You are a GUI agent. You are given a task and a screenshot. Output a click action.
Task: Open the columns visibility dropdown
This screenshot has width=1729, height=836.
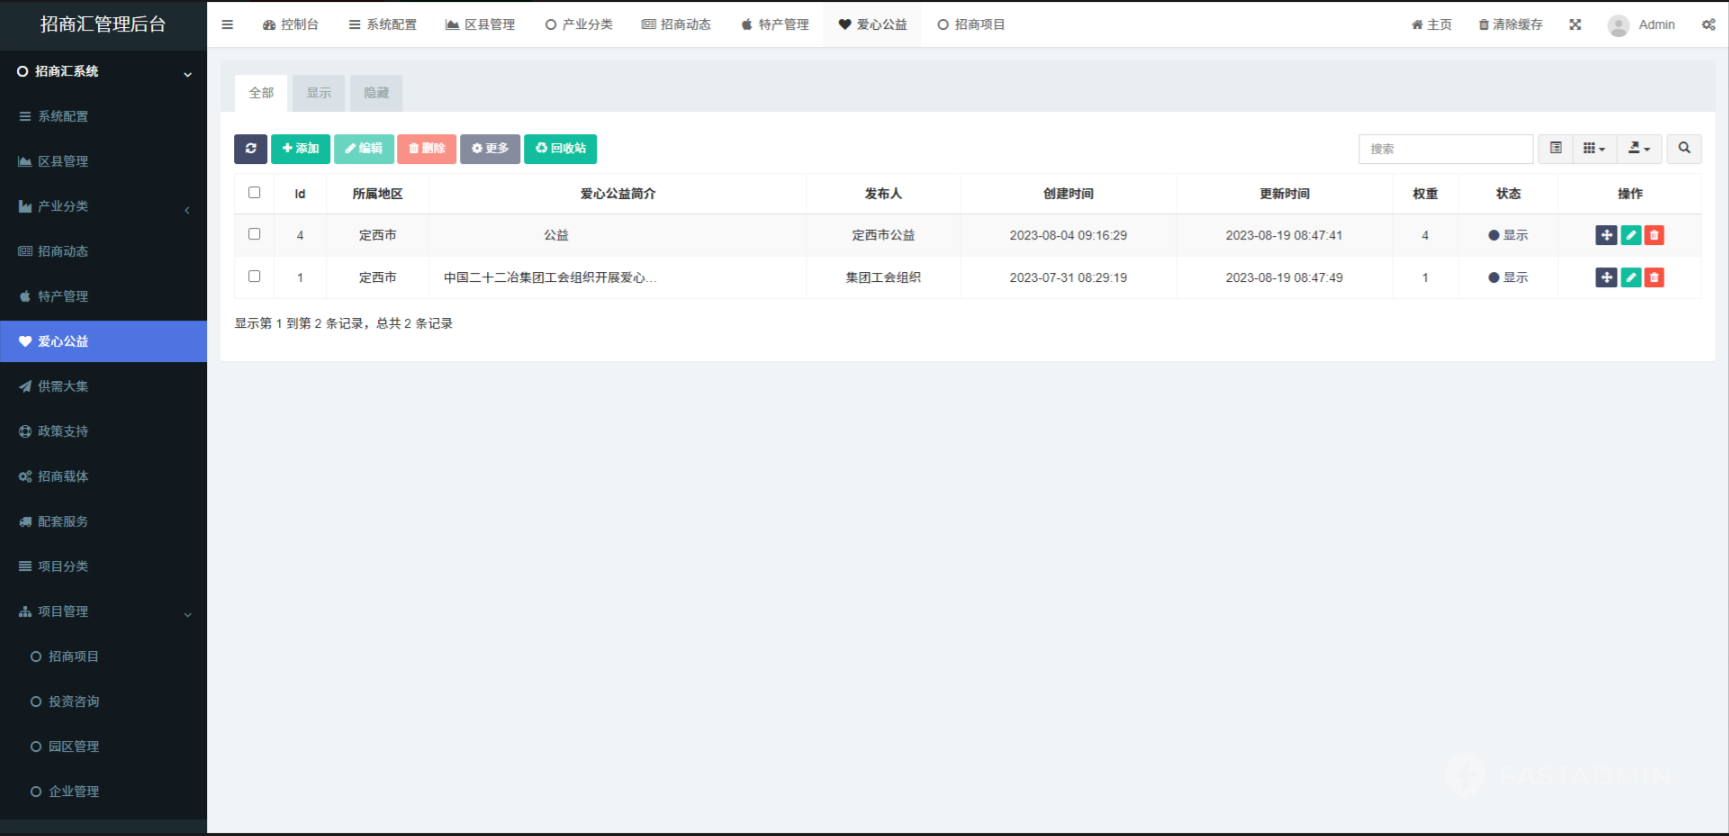pyautogui.click(x=1594, y=148)
